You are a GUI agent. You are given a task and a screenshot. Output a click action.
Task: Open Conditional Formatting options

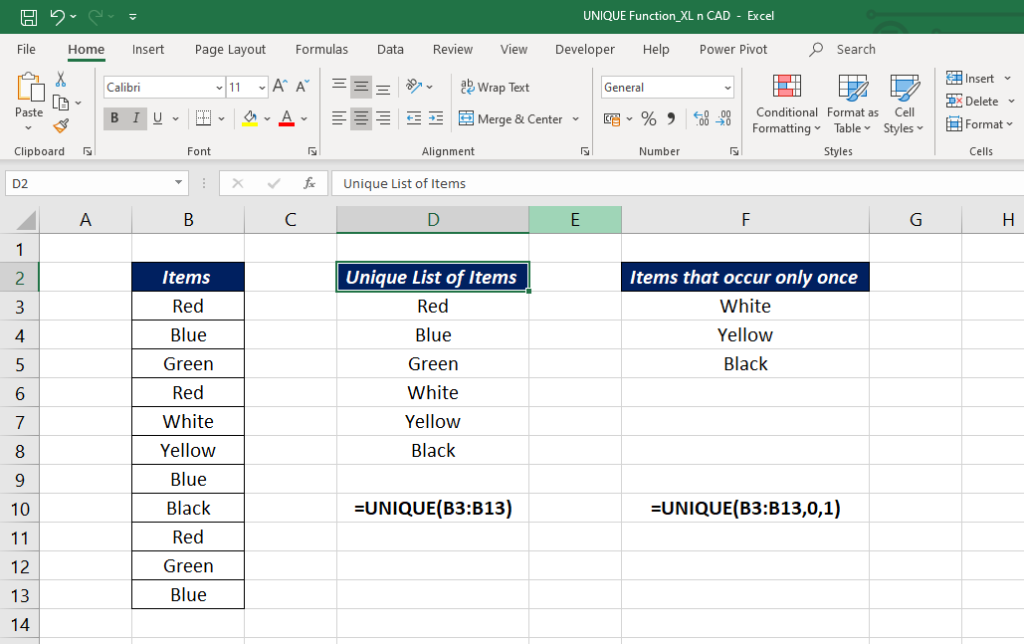click(786, 104)
